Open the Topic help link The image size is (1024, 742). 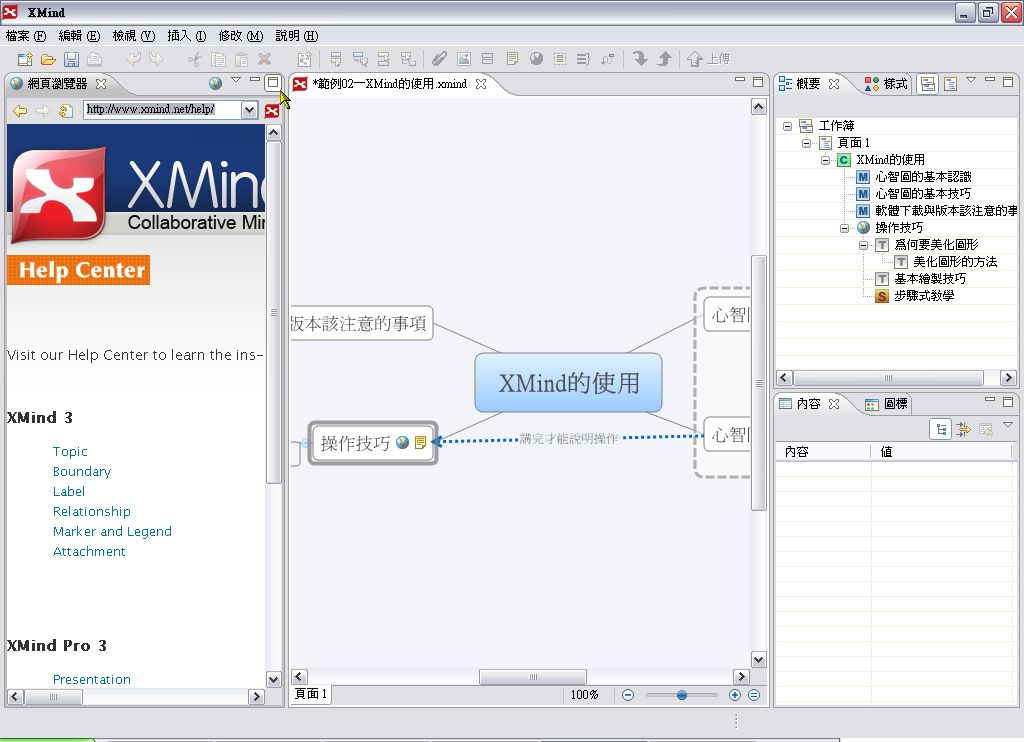(70, 451)
